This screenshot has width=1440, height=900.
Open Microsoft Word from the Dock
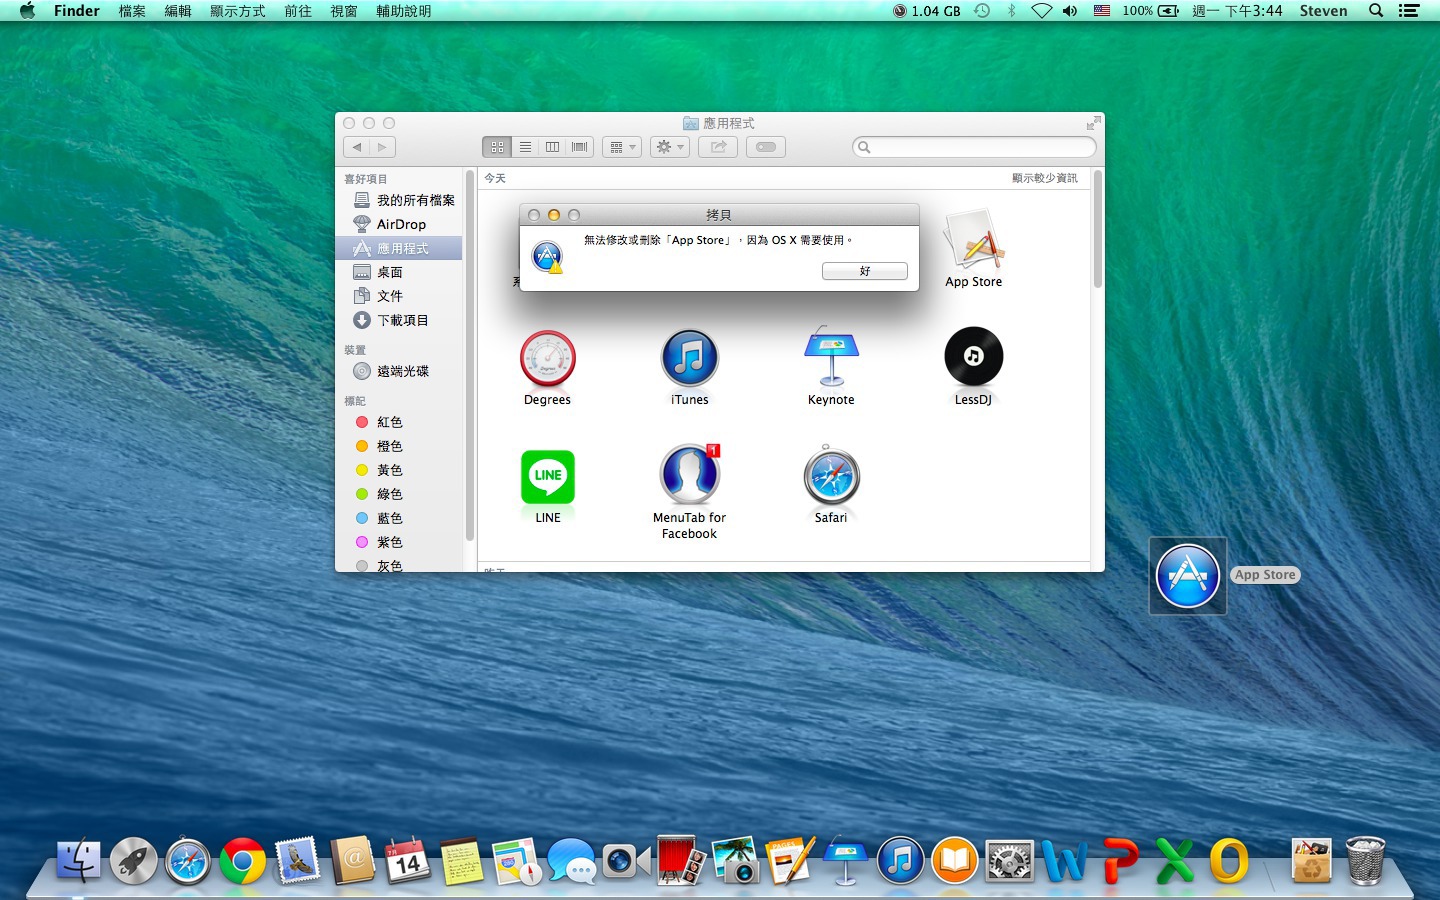click(x=1064, y=861)
